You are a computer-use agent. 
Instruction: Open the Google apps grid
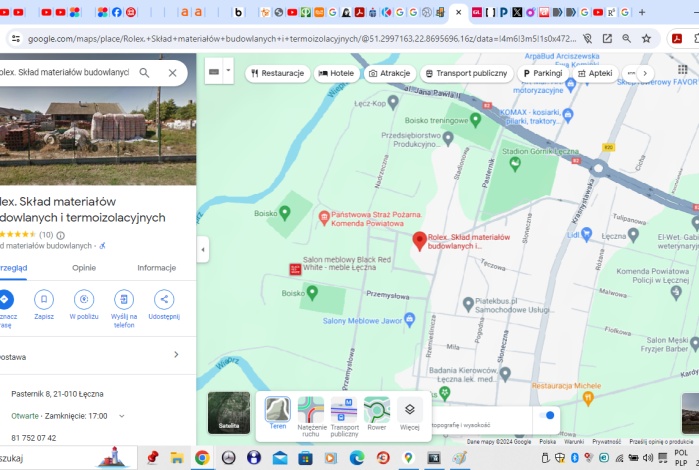[683, 69]
